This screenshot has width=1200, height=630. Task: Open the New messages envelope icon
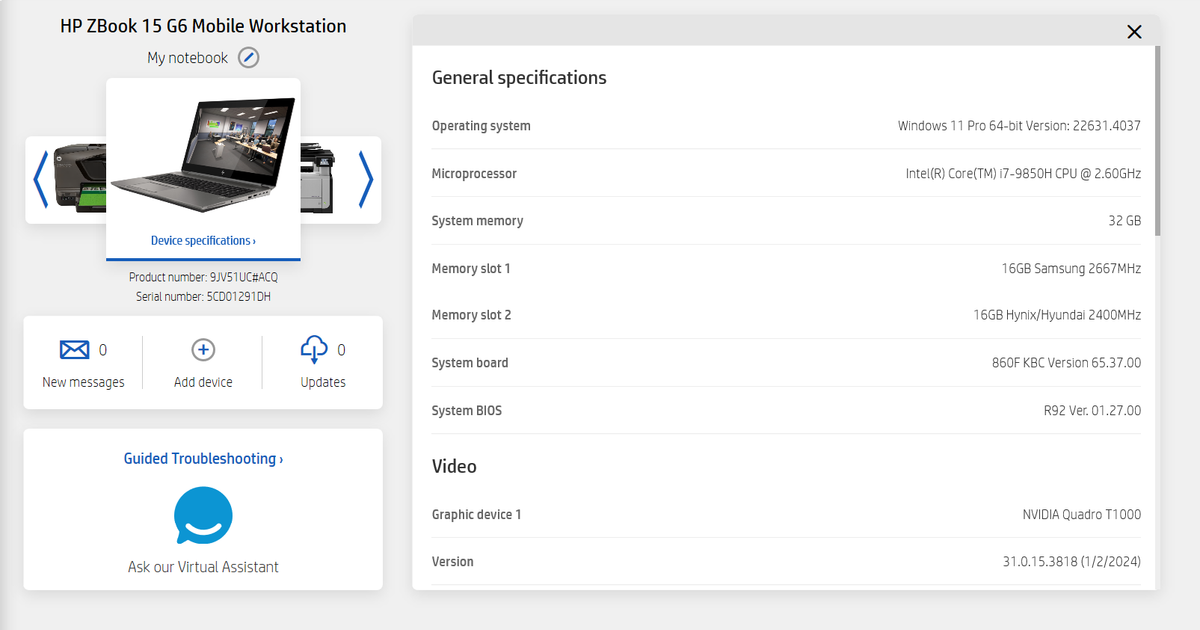click(74, 350)
